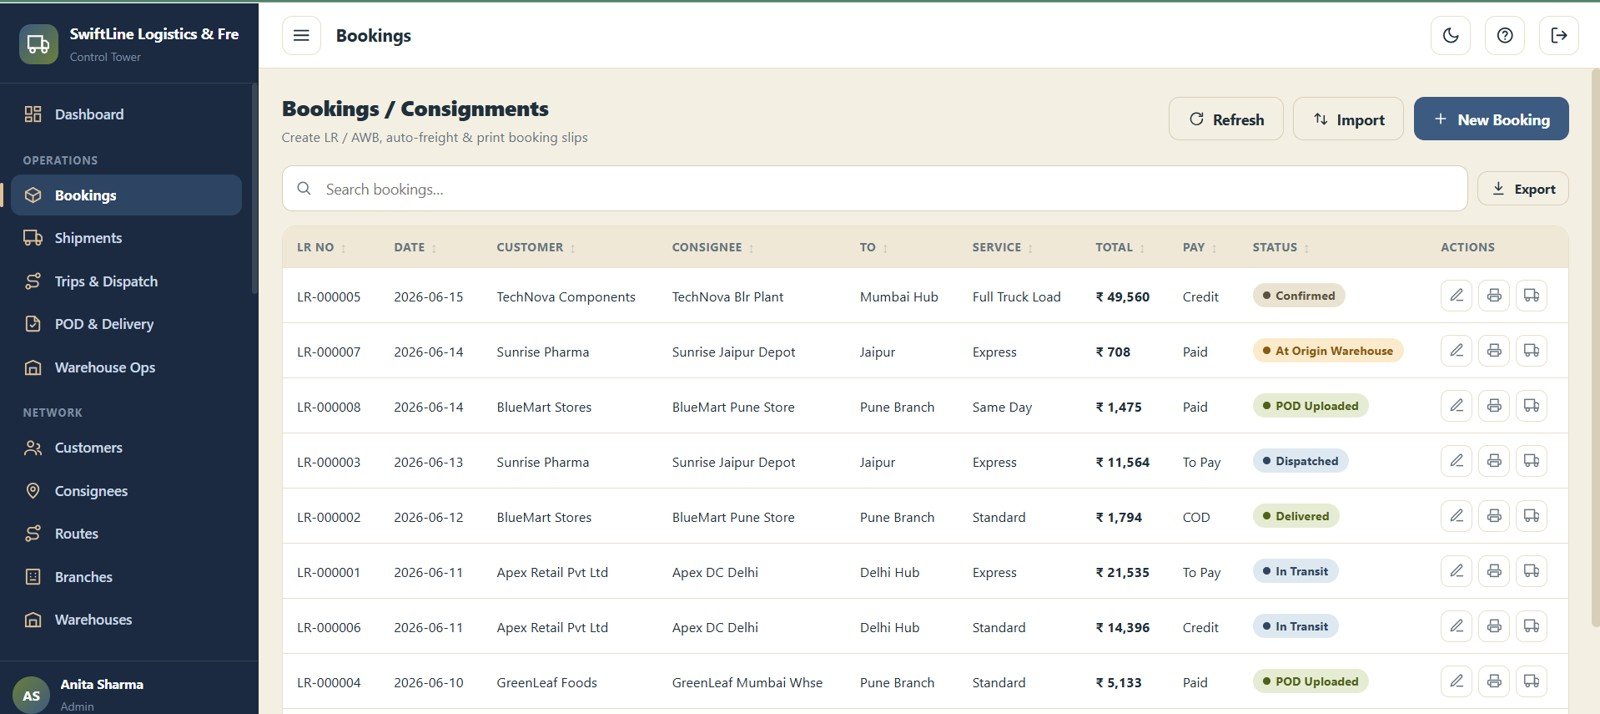Export the bookings list
The width and height of the screenshot is (1600, 714).
[1523, 189]
